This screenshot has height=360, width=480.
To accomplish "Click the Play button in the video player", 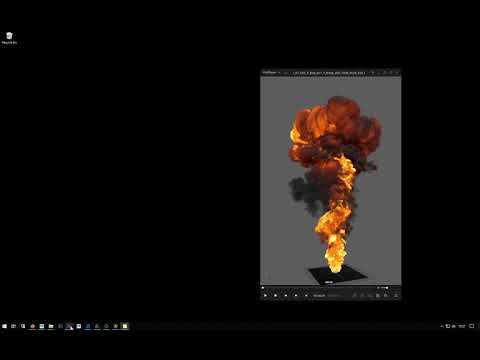I will click(x=265, y=295).
